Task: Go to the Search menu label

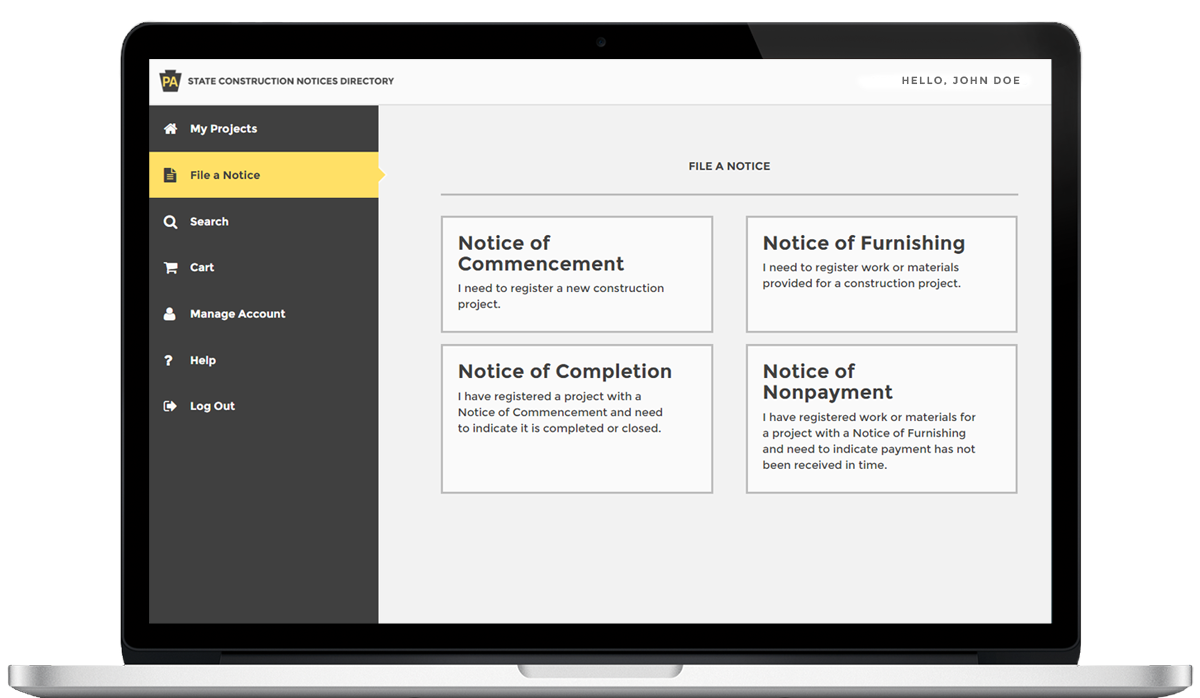Action: 209,222
